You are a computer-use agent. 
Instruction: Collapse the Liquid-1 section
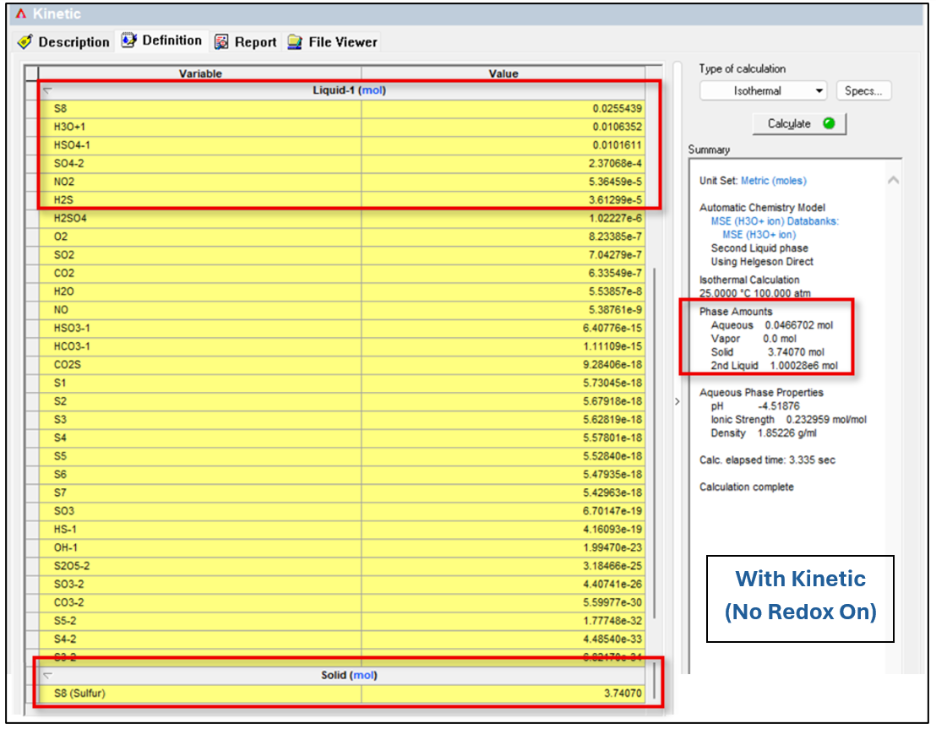(48, 91)
